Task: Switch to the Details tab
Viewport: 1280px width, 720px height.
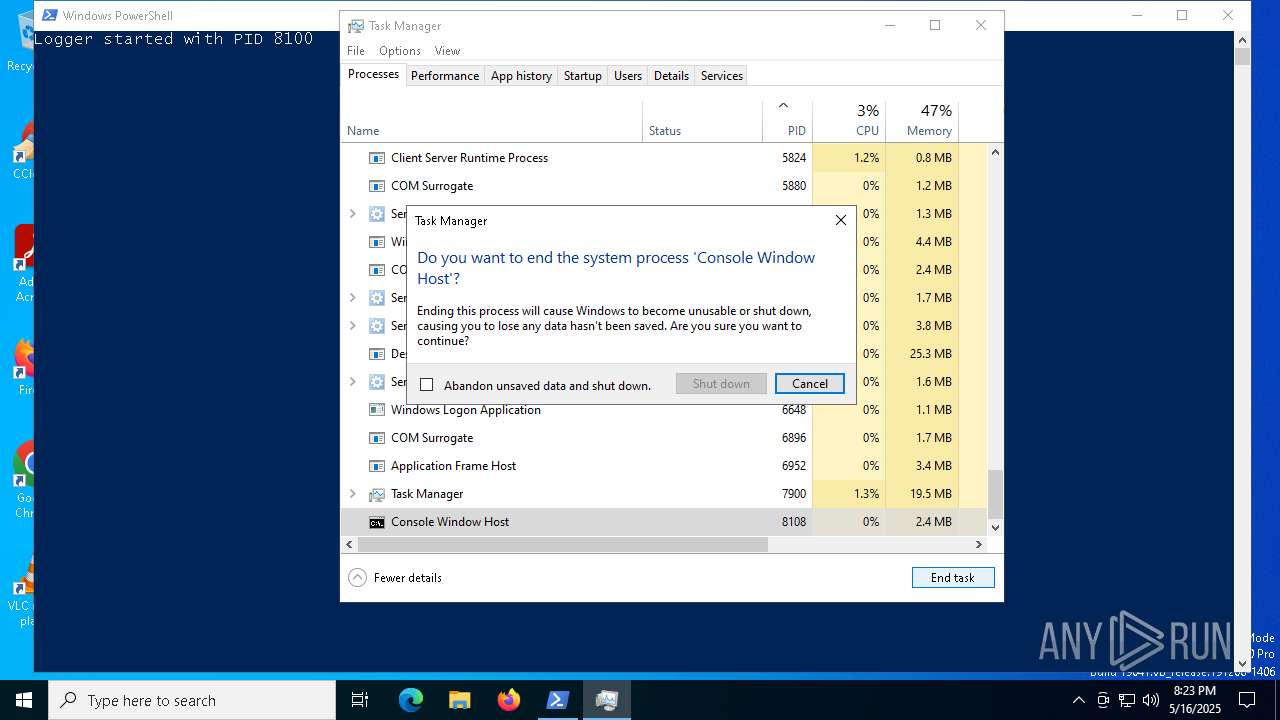Action: (671, 76)
